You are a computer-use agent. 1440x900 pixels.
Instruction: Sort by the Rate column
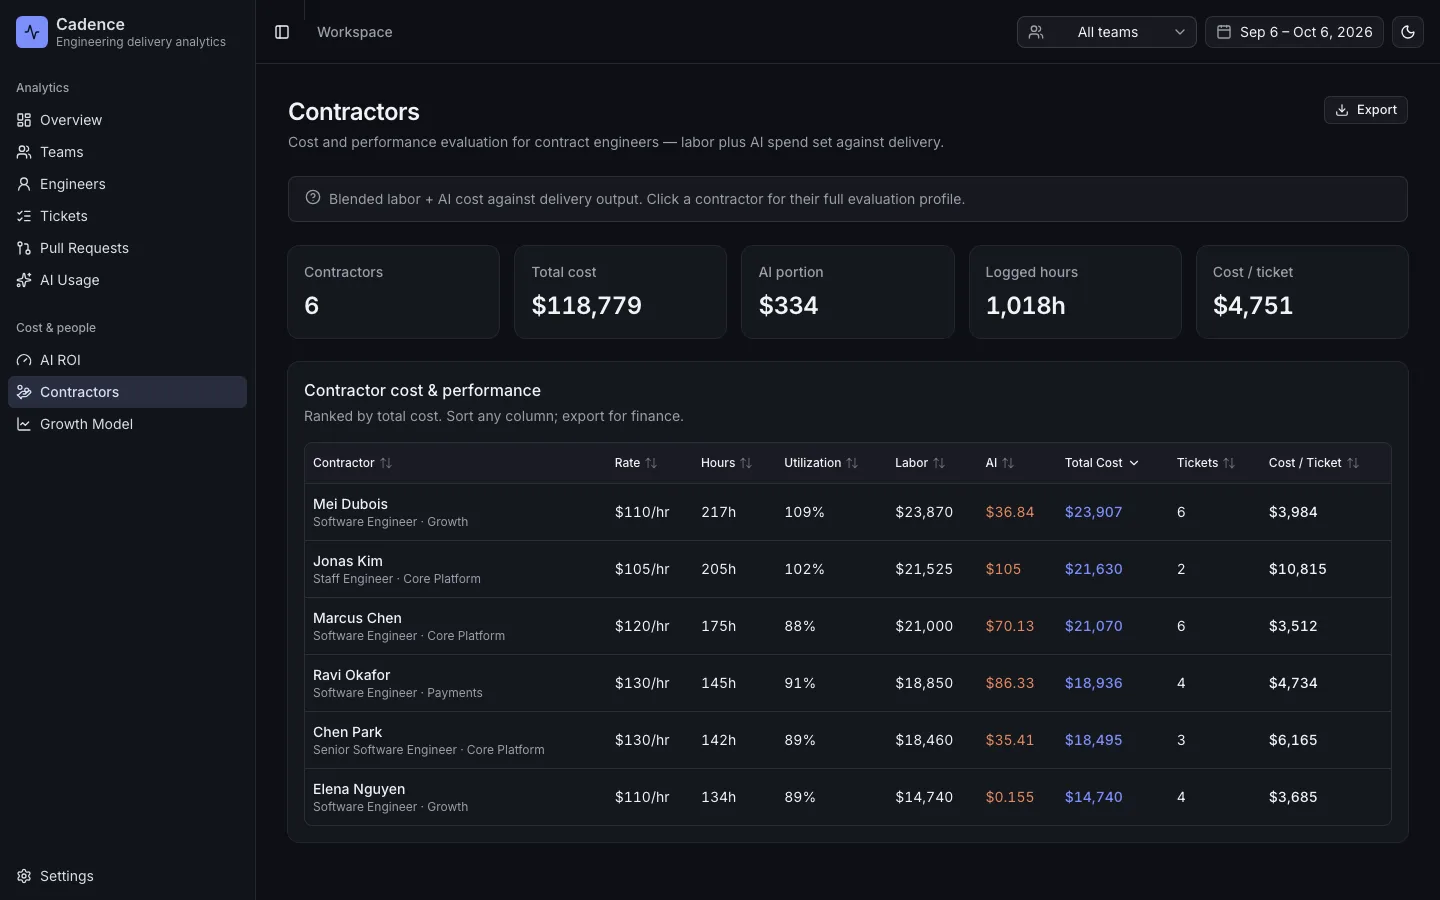pos(636,463)
